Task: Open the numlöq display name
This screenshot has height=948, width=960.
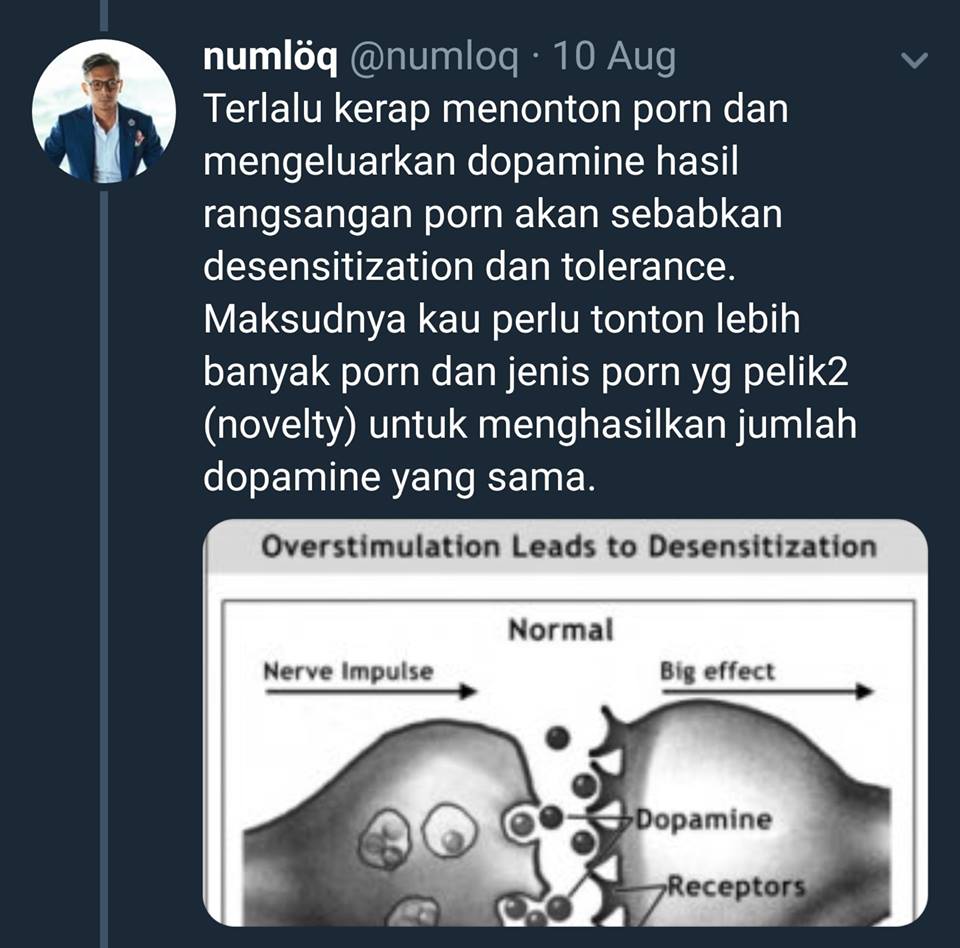Action: coord(270,58)
